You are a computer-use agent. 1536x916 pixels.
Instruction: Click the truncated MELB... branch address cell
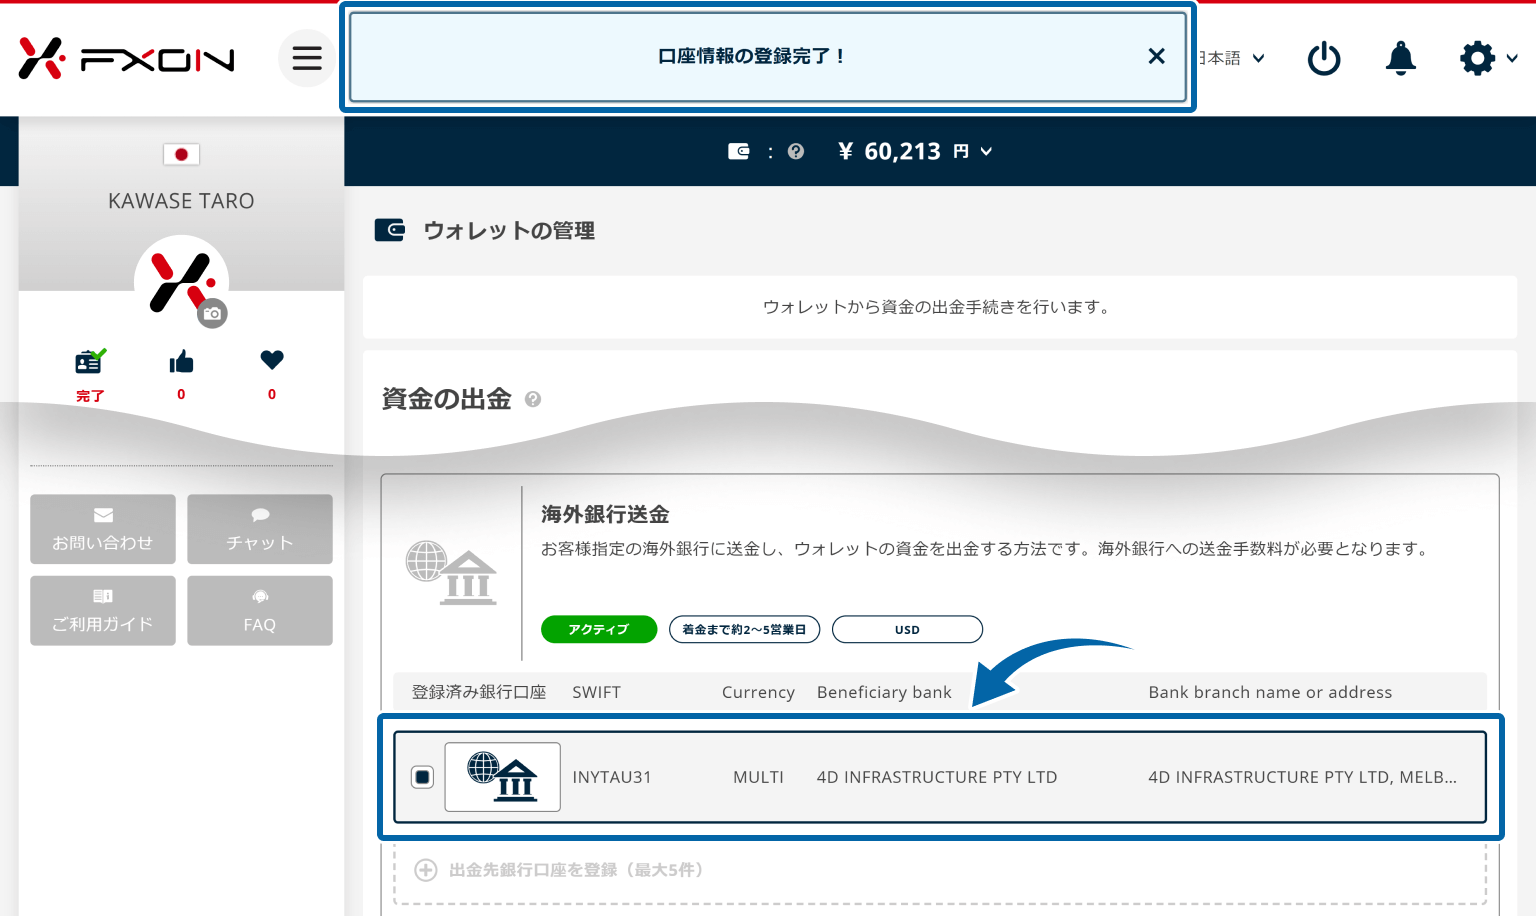[x=1302, y=777]
